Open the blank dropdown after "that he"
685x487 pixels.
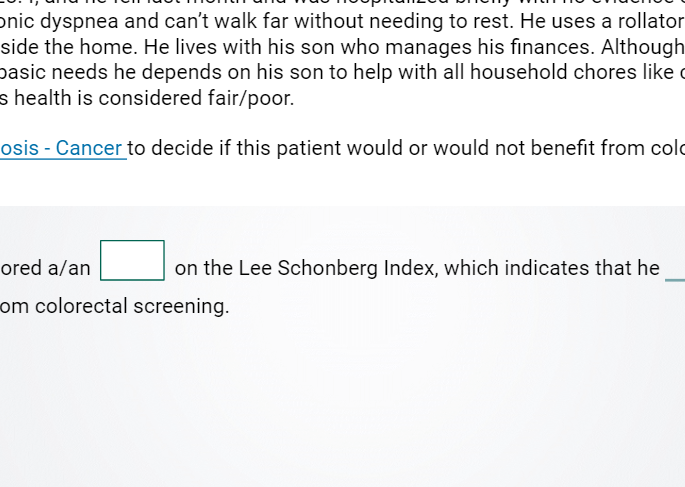coord(675,269)
